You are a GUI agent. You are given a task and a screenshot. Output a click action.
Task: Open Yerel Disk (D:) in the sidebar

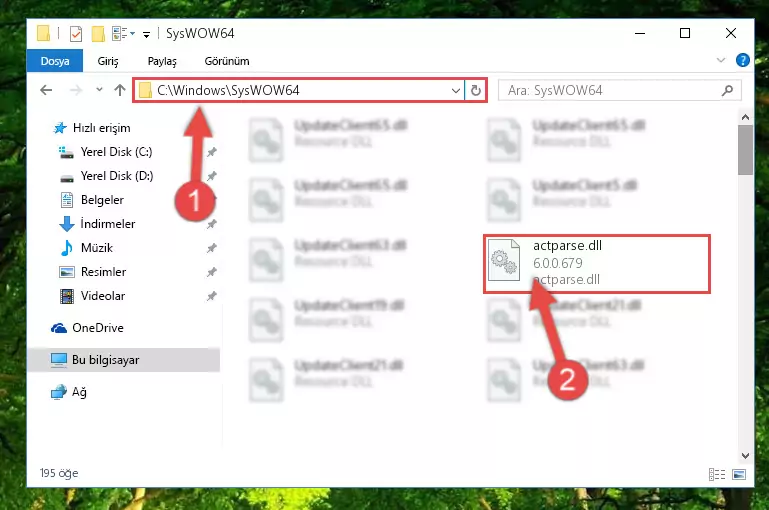pyautogui.click(x=117, y=176)
